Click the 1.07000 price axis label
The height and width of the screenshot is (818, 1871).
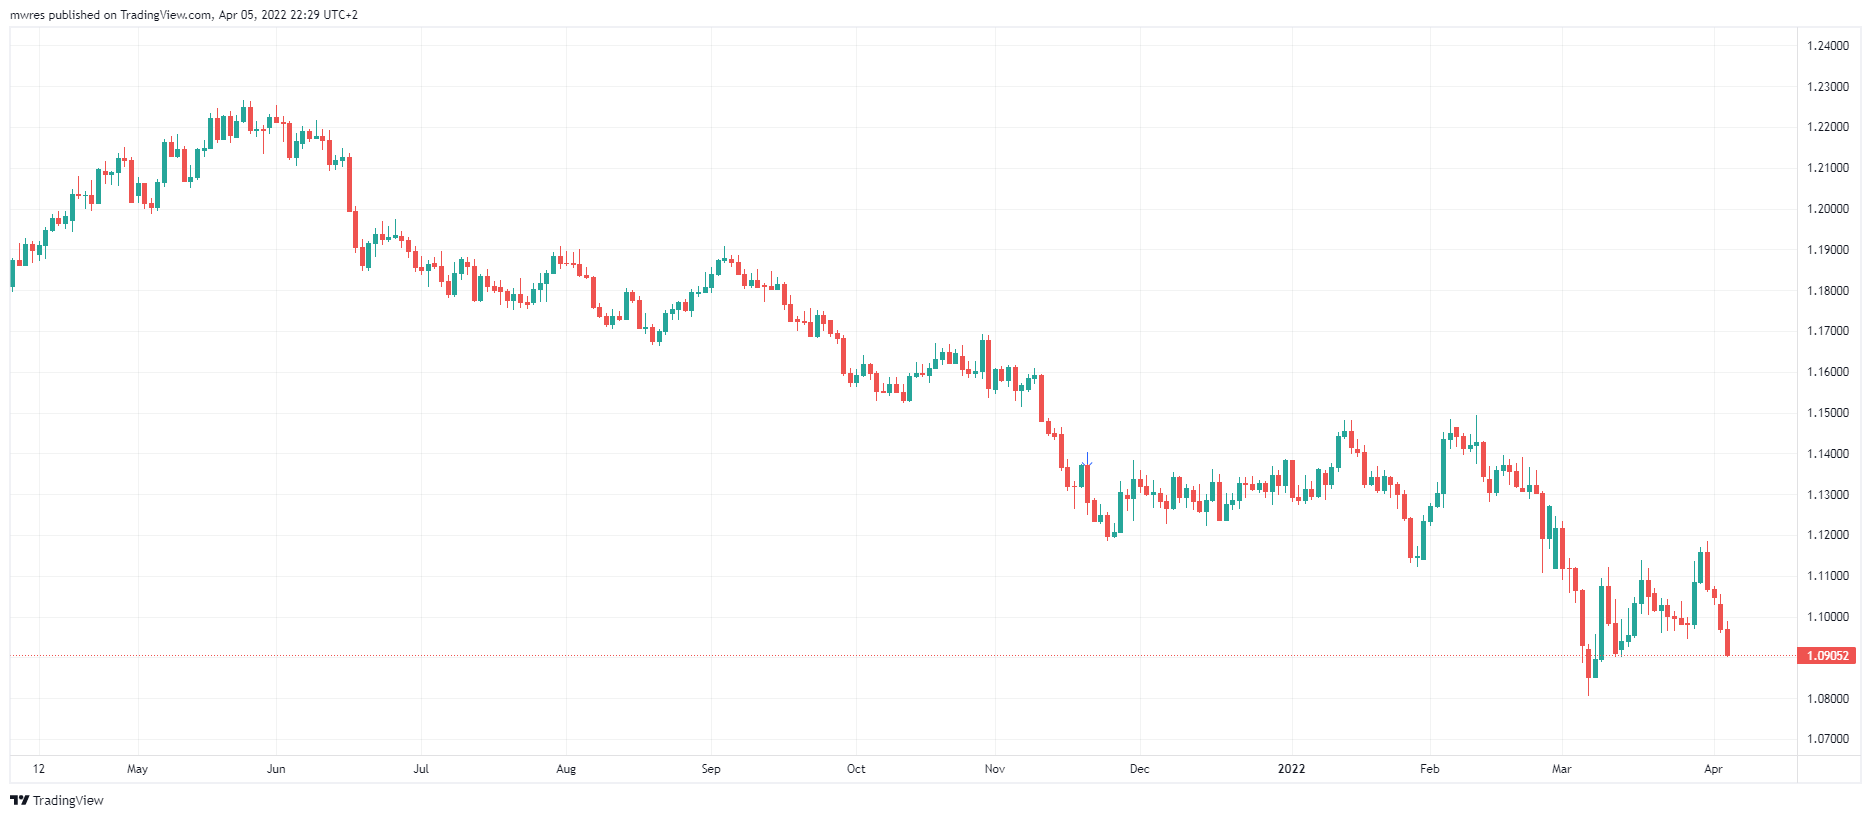[1828, 739]
